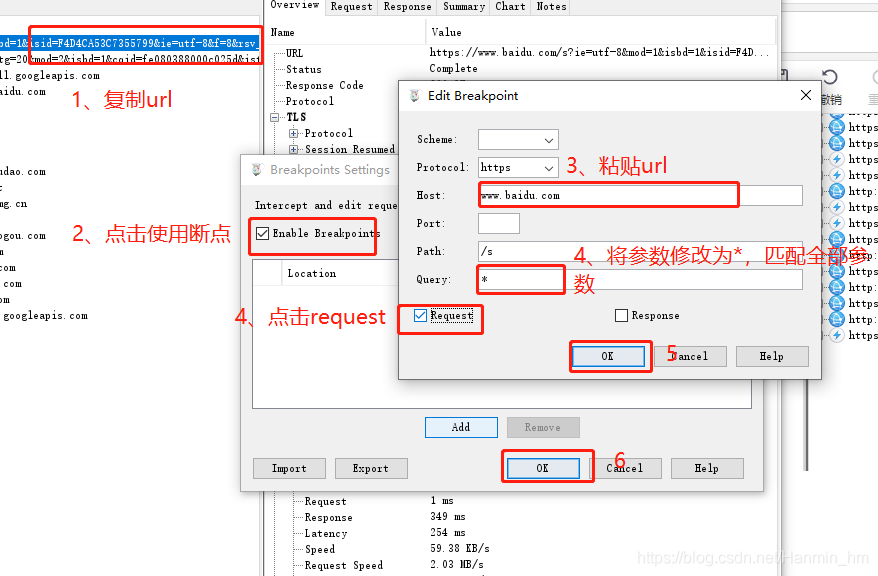Screen dimensions: 878x576
Task: Select the googleapis.com host above aidu.com
Action: pyautogui.click(x=50, y=76)
